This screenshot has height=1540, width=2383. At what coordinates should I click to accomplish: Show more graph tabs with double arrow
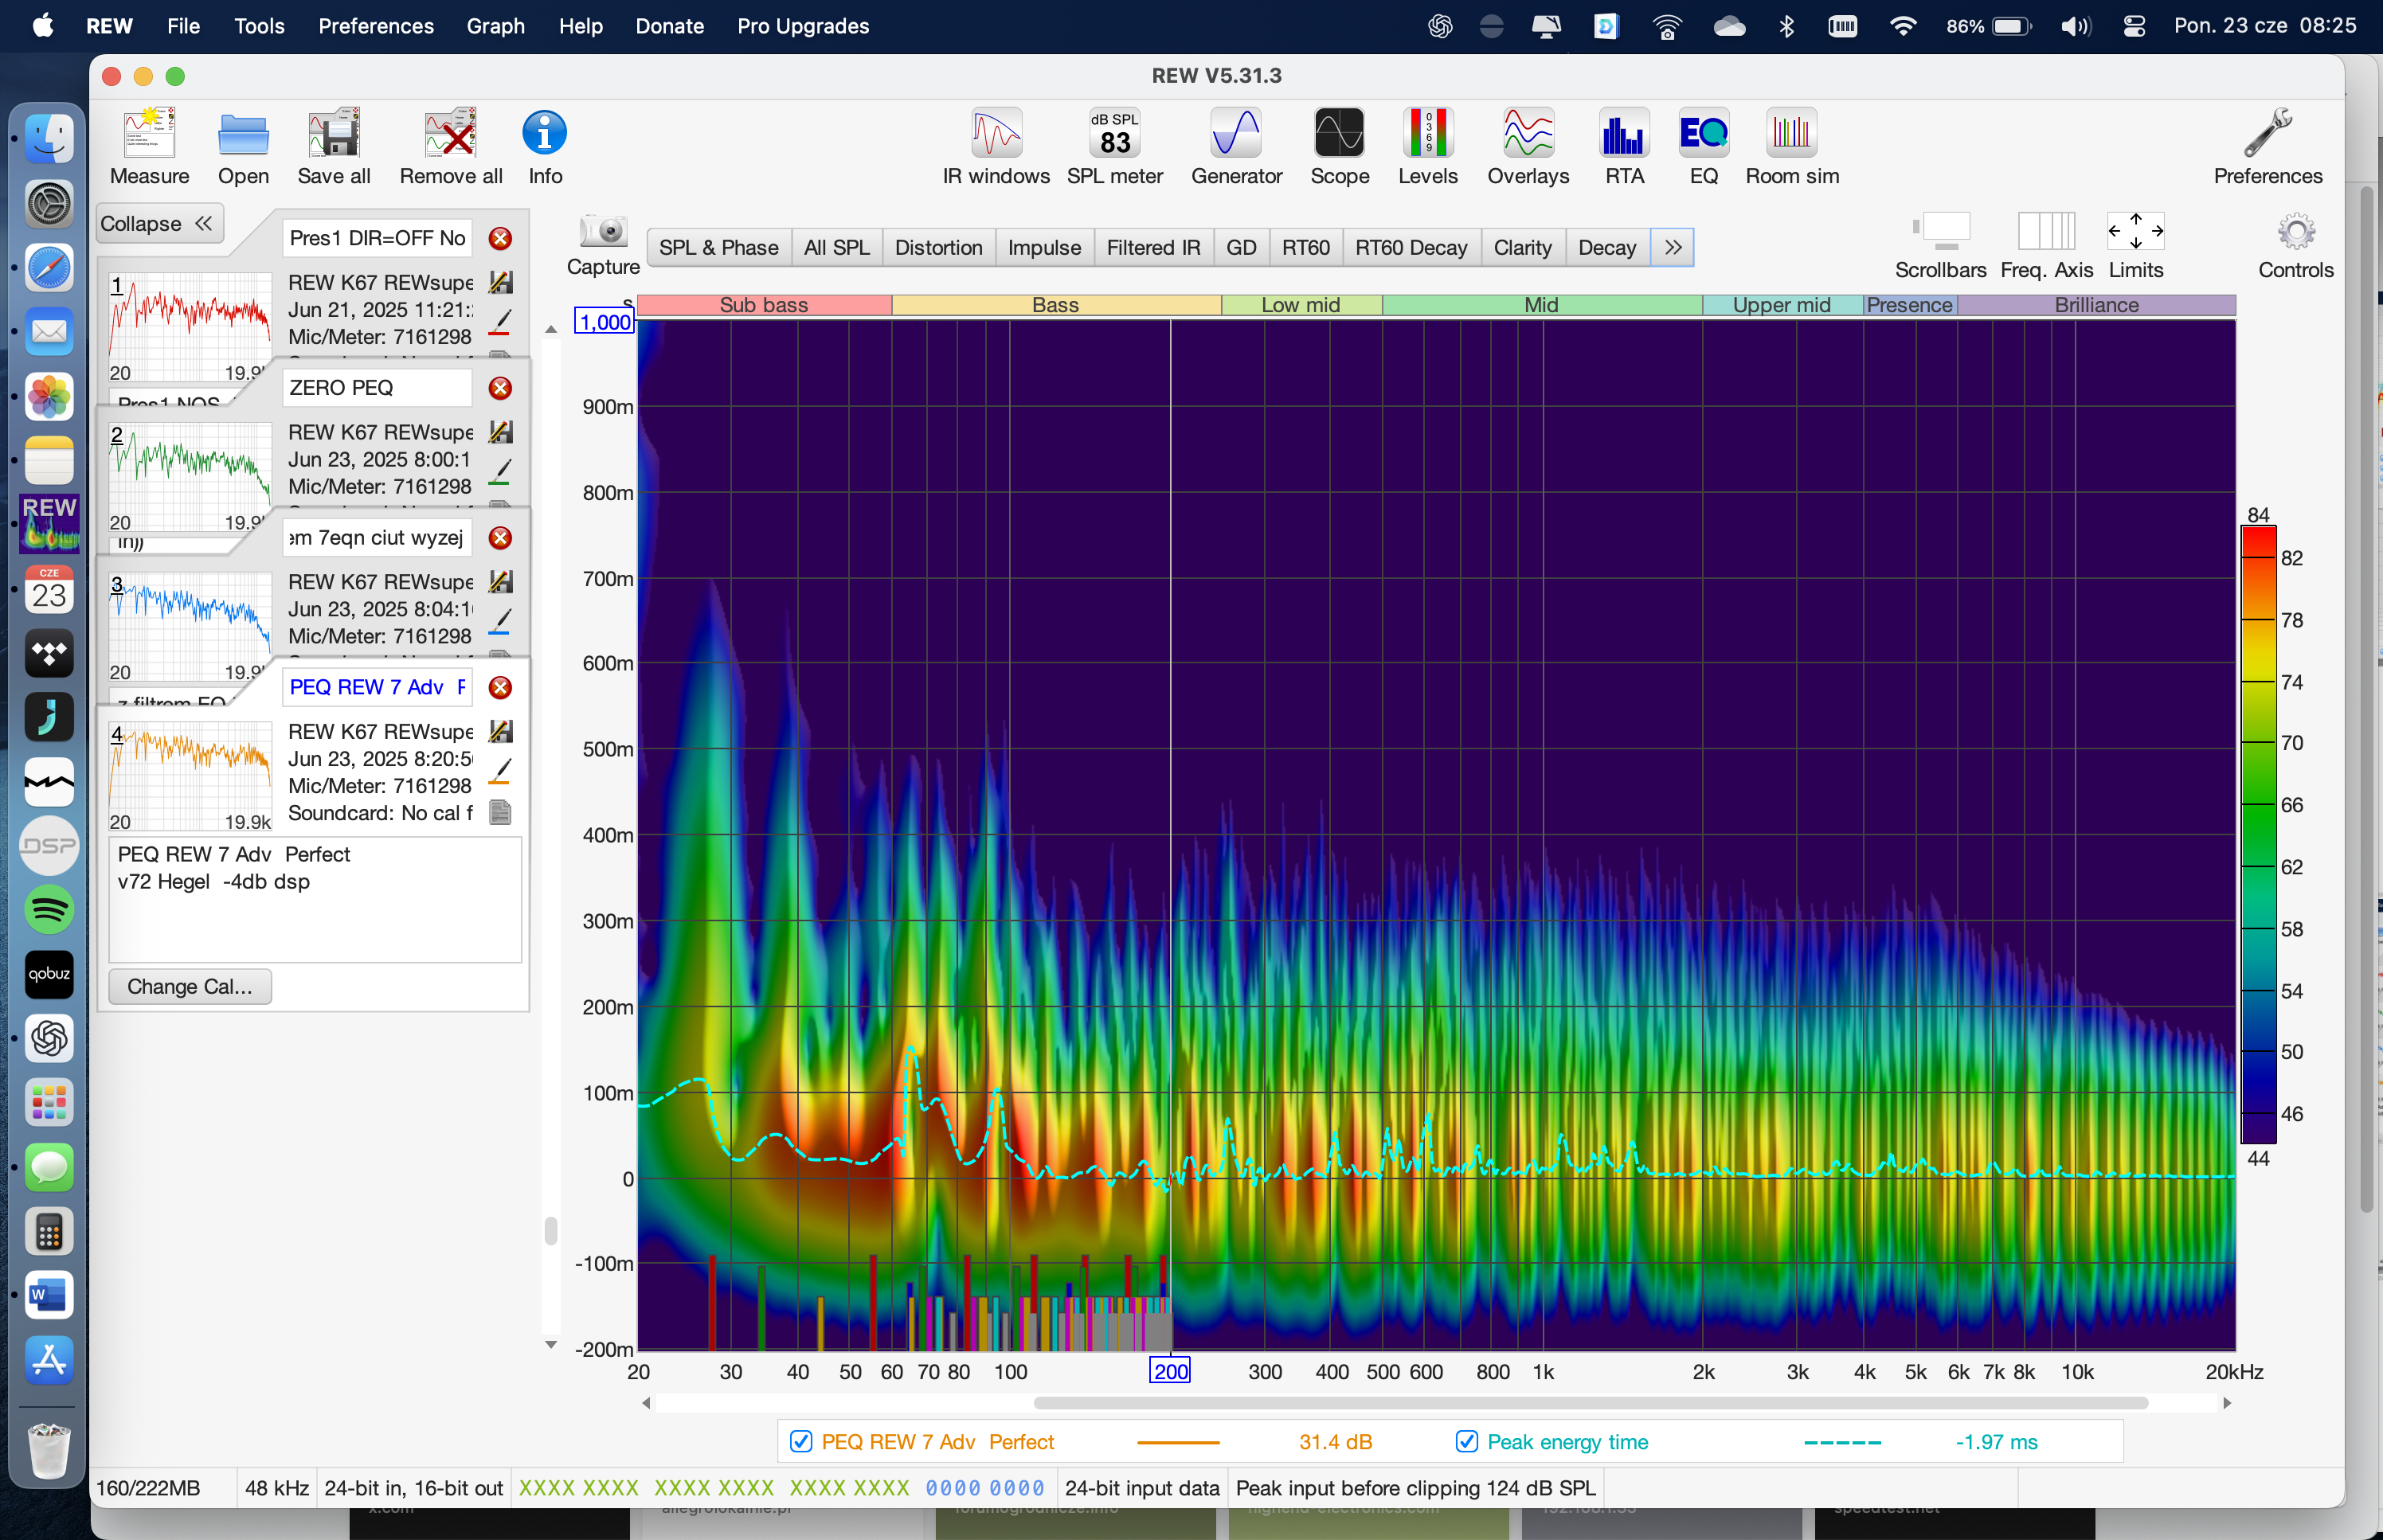1672,247
